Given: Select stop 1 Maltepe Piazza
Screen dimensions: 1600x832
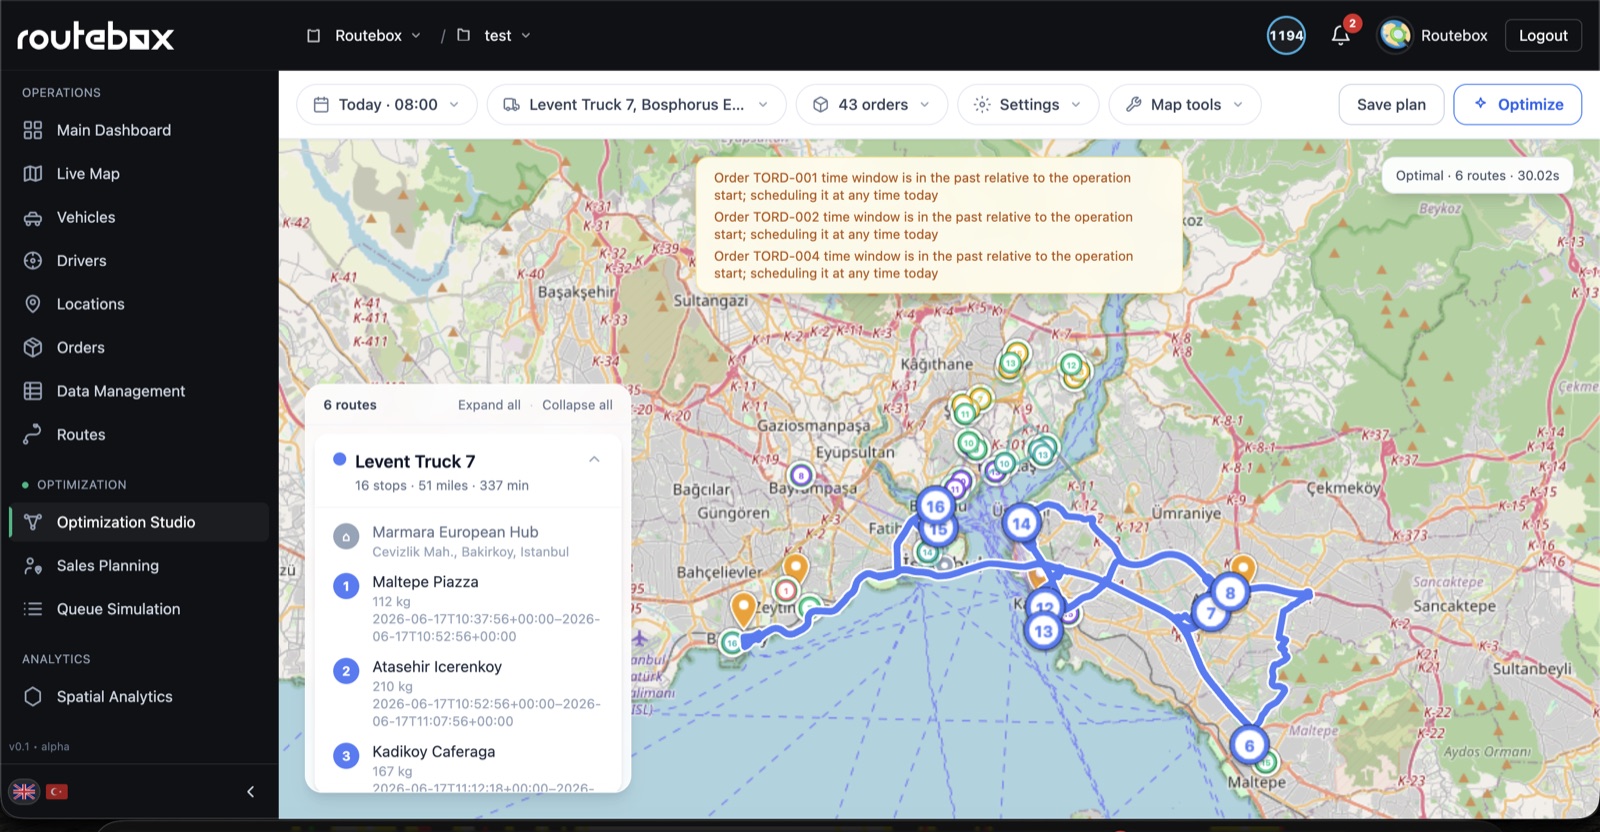Looking at the screenshot, I should pyautogui.click(x=468, y=608).
